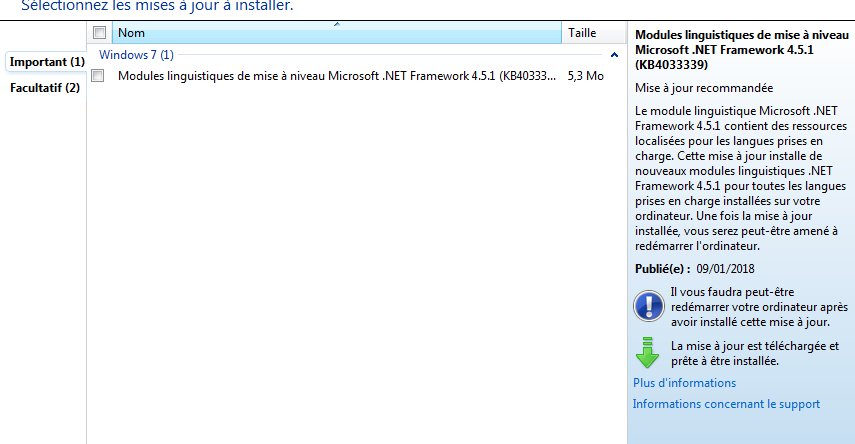The image size is (855, 444).
Task: Click the details title with KB4033339
Action: tap(742, 50)
